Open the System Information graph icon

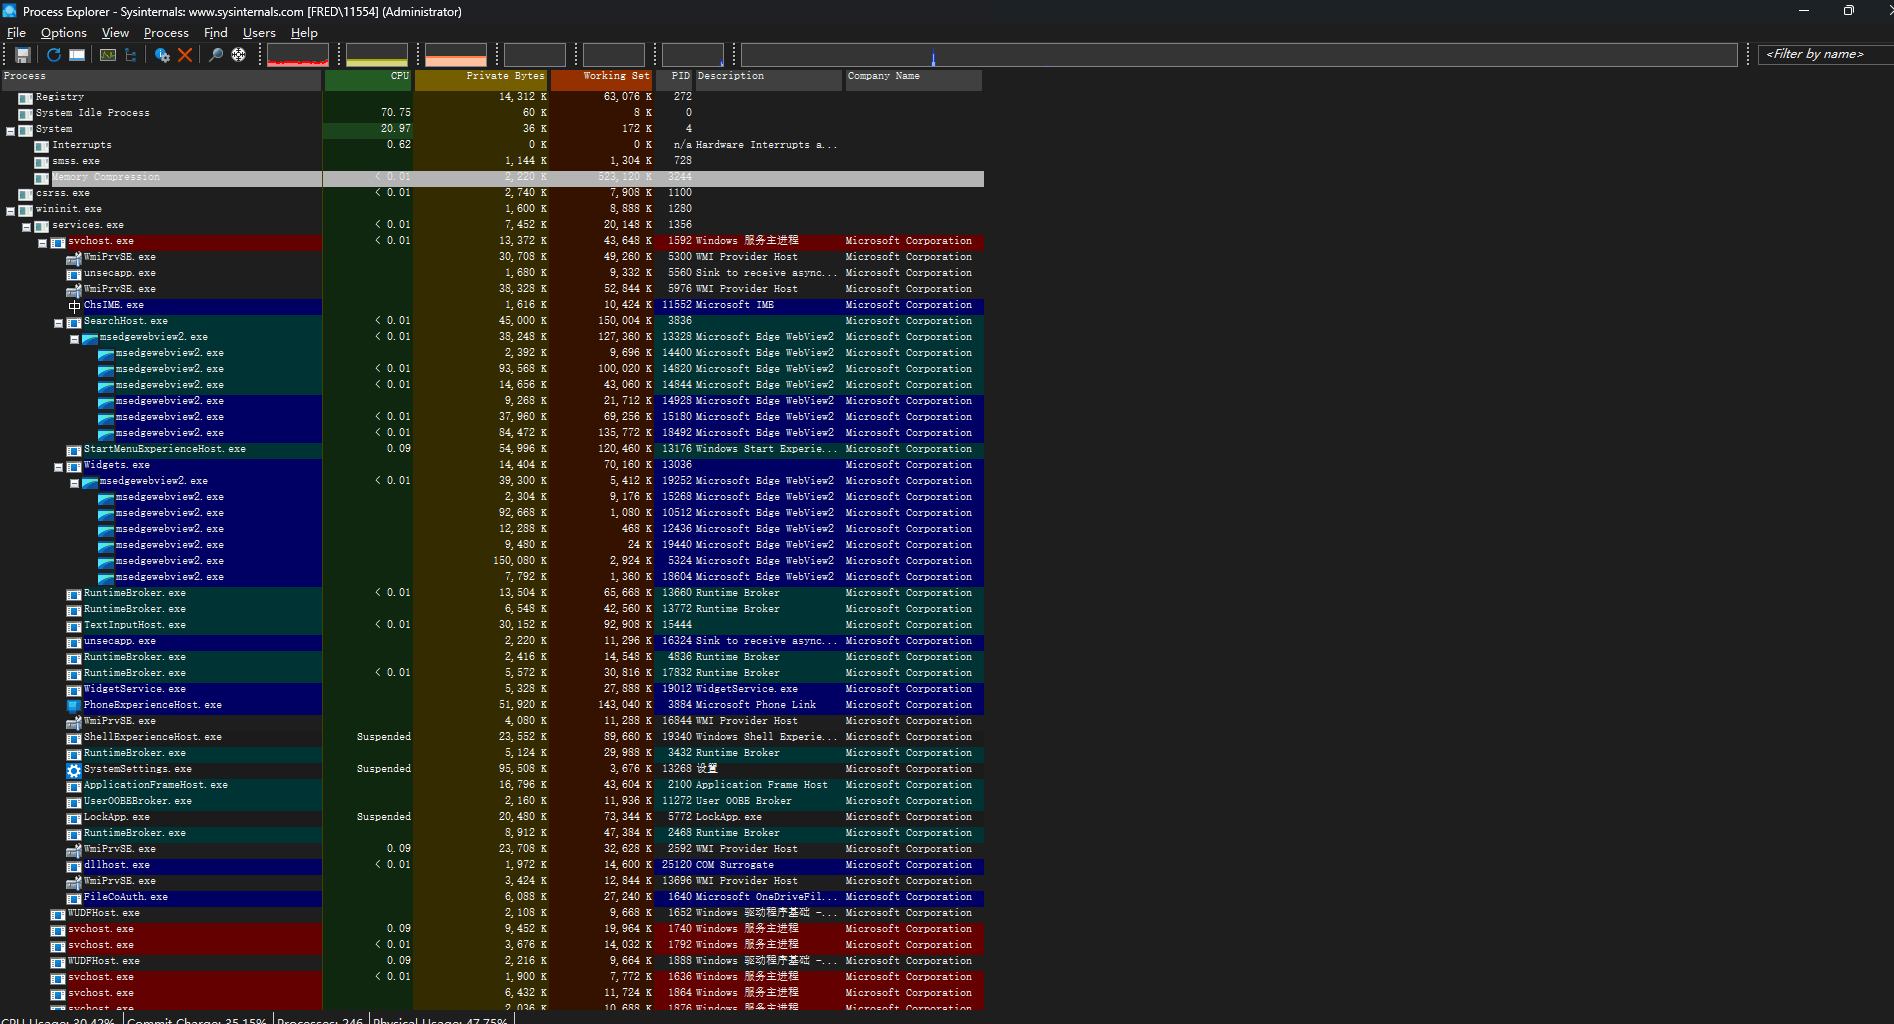point(108,55)
